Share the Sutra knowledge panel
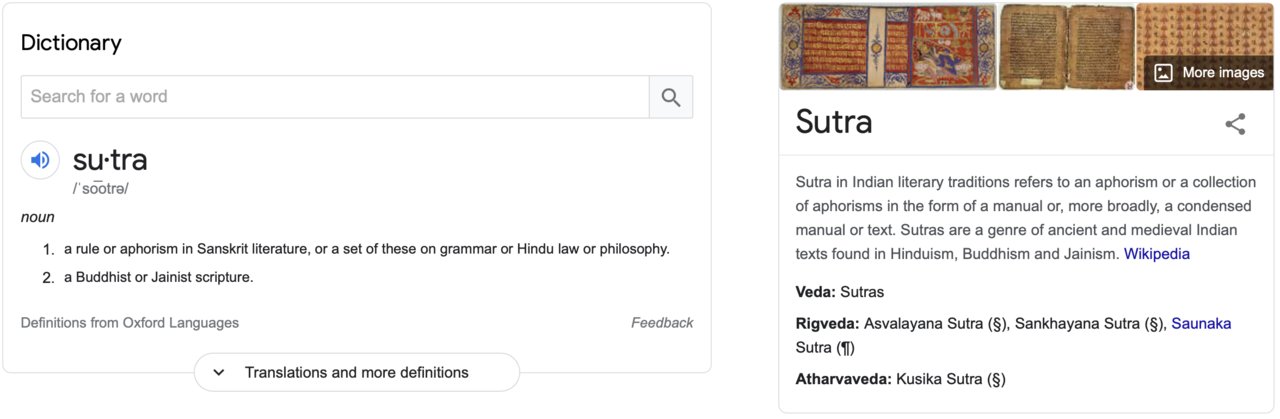The height and width of the screenshot is (419, 1280). click(1236, 124)
